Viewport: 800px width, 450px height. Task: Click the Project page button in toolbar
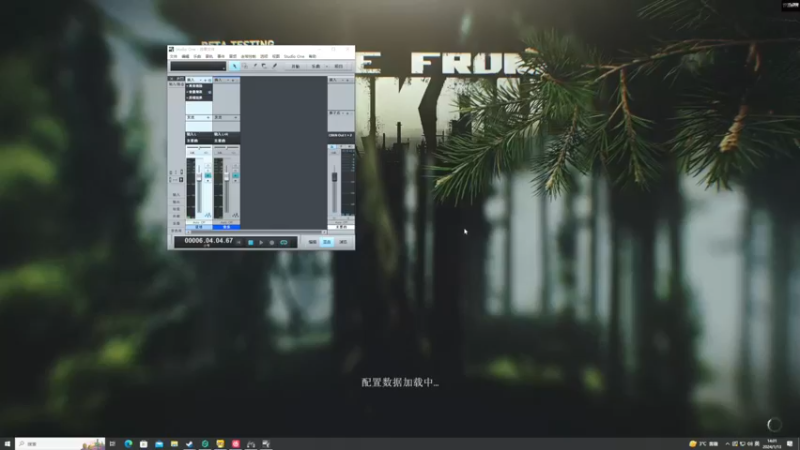pos(339,66)
